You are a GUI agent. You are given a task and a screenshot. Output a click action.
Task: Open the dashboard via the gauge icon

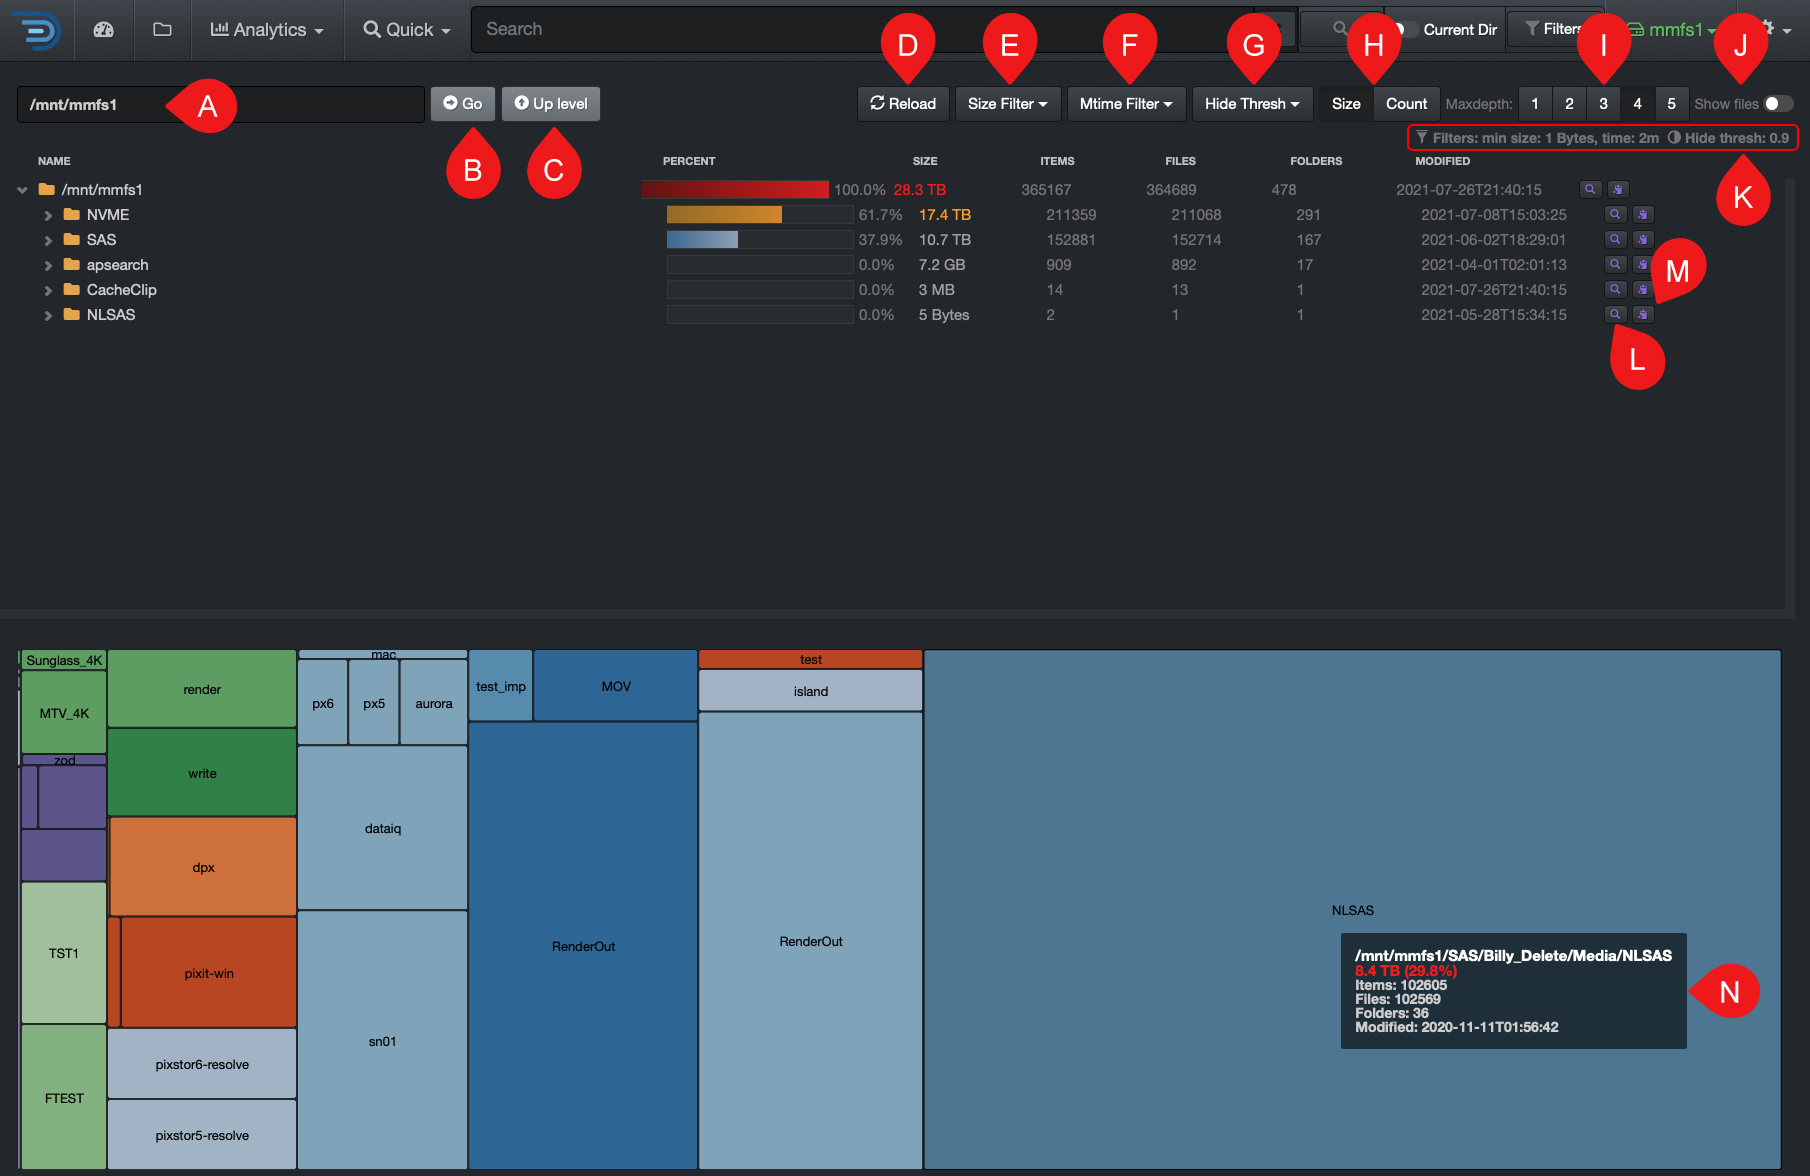104,30
